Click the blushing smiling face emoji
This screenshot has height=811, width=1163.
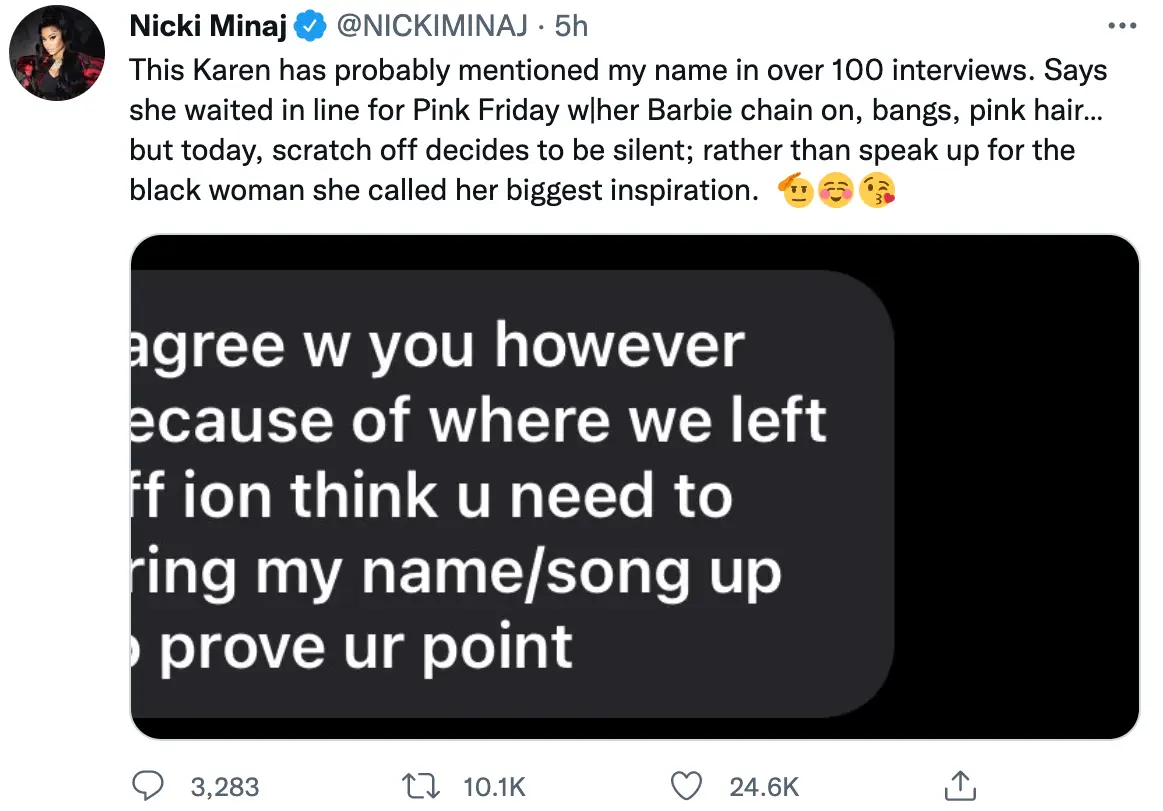tap(836, 190)
